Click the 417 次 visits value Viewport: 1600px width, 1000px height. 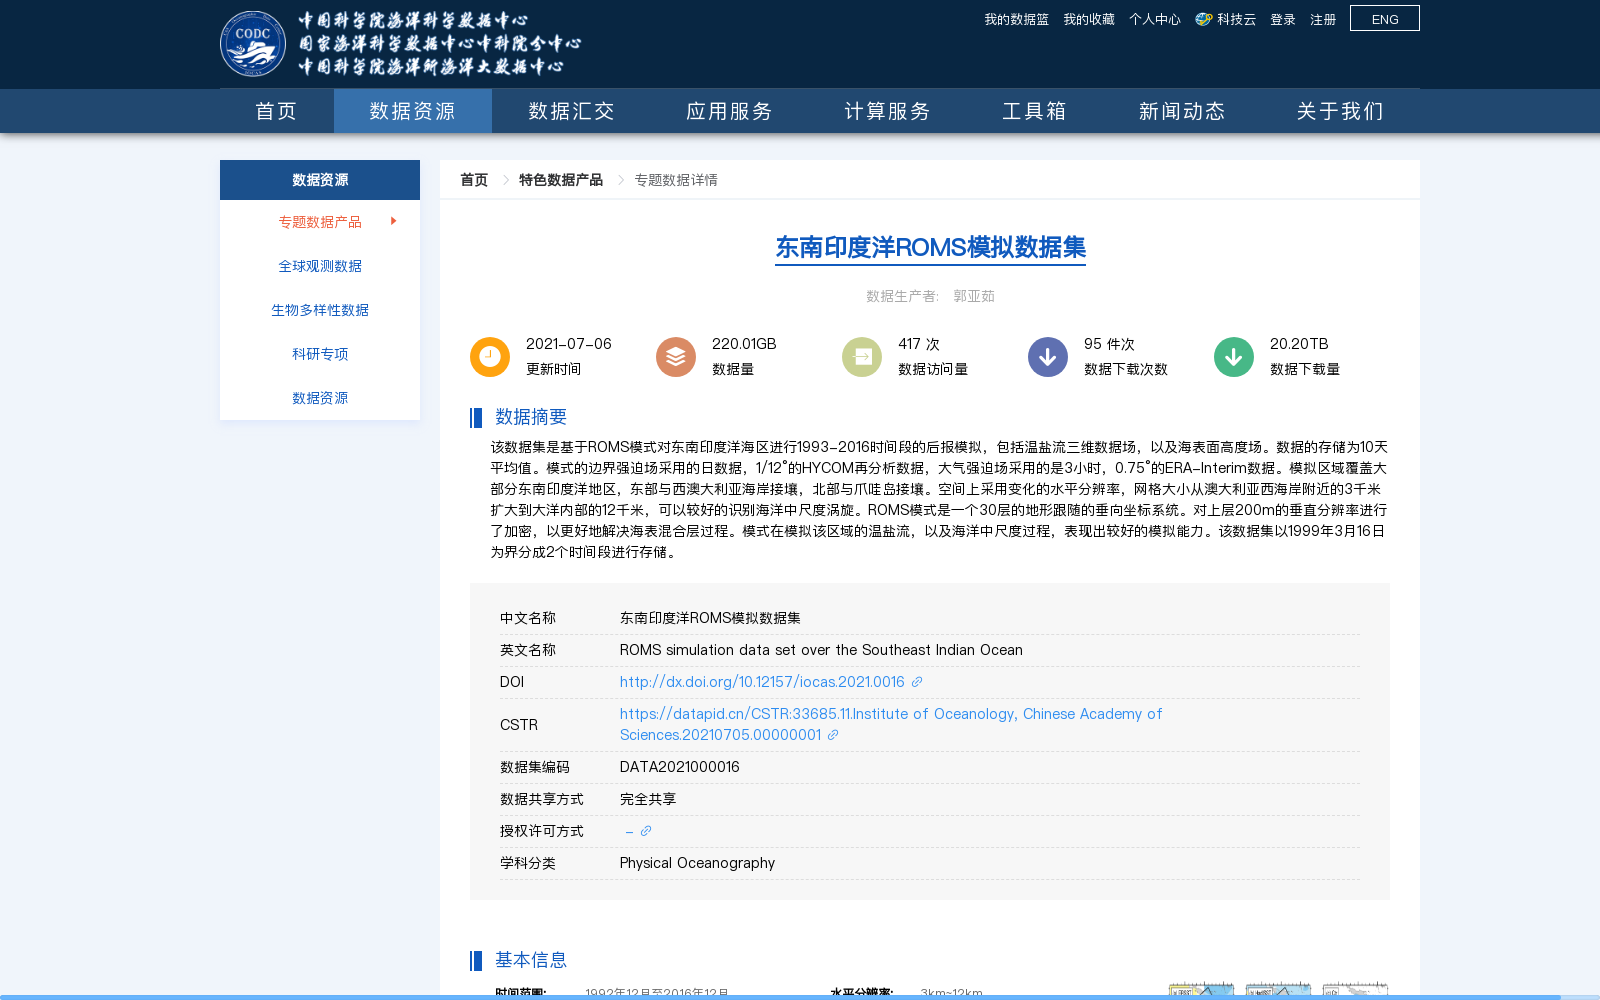point(919,344)
